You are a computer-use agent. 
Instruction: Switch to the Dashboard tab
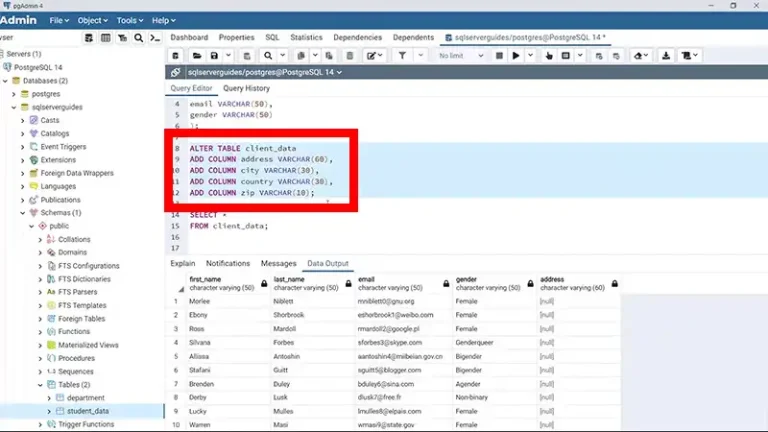[x=189, y=38]
